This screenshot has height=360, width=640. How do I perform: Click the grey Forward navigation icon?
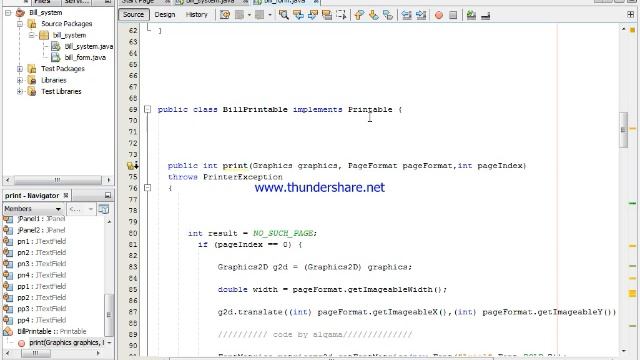[x=260, y=15]
